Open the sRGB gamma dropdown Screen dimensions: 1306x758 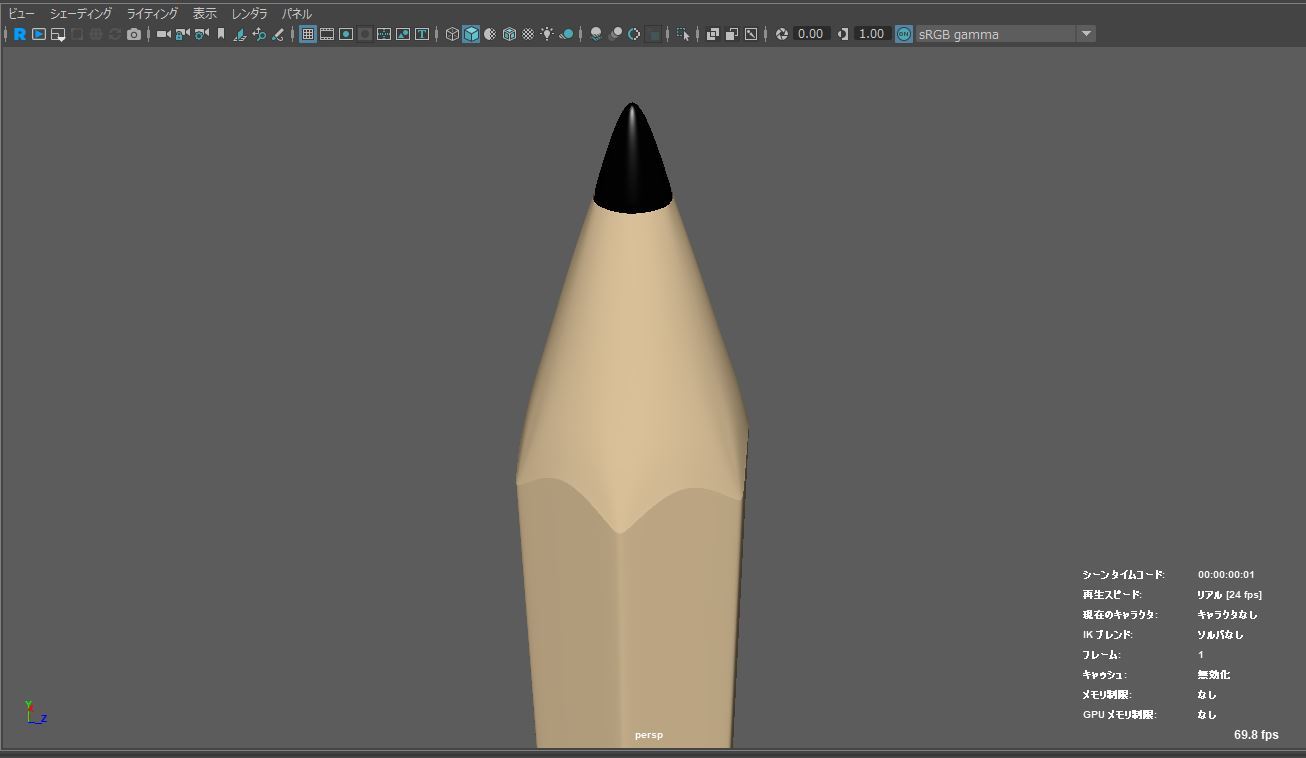point(995,34)
